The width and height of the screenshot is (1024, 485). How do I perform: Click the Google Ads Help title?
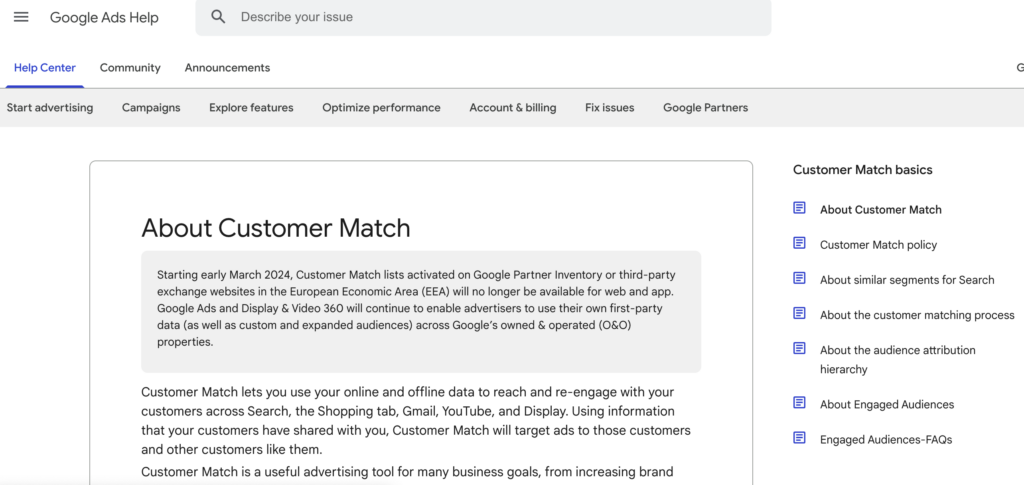point(104,18)
